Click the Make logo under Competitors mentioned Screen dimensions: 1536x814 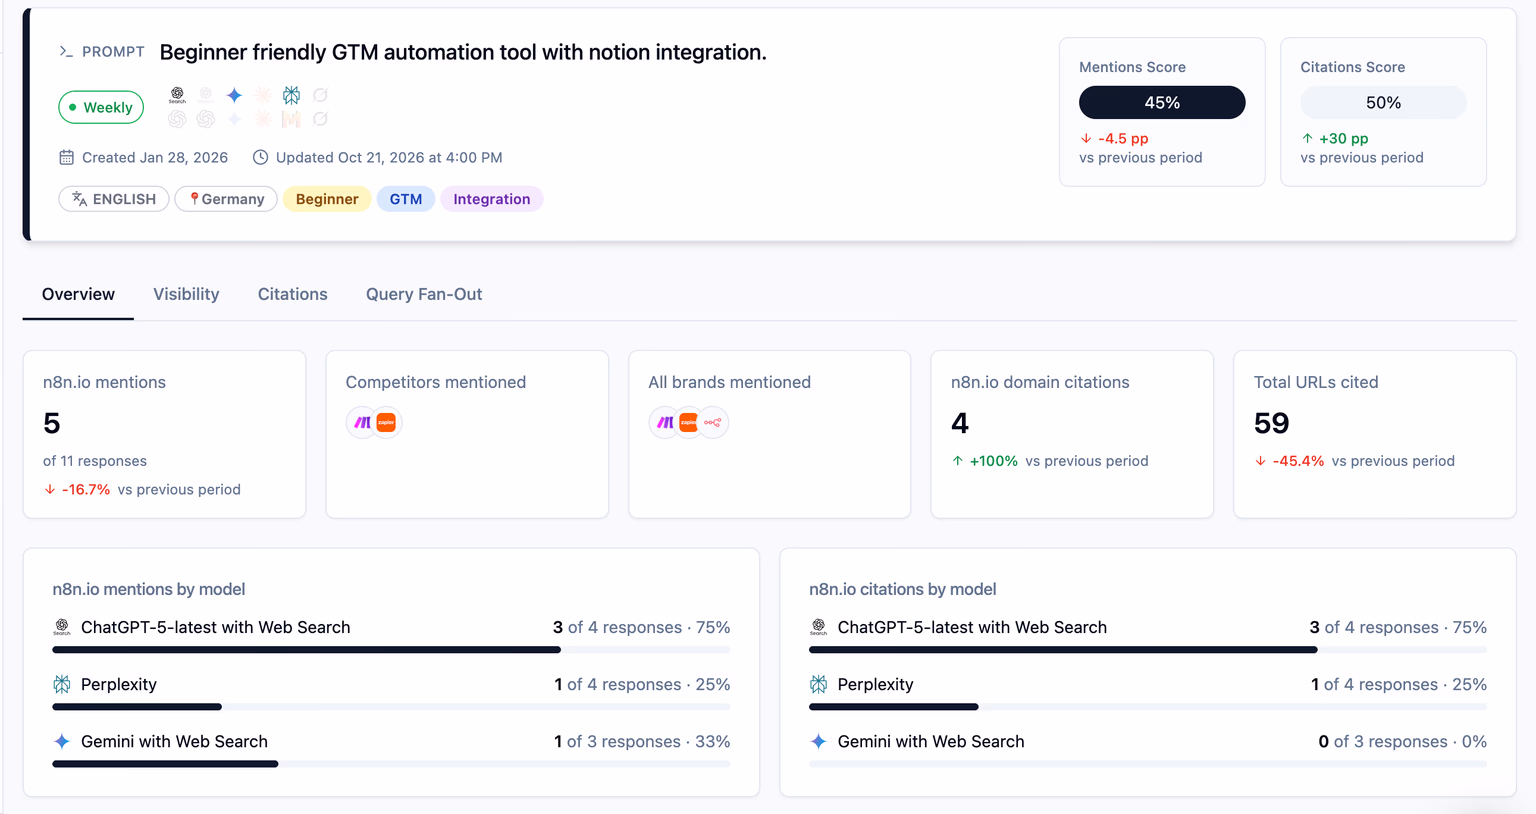362,423
